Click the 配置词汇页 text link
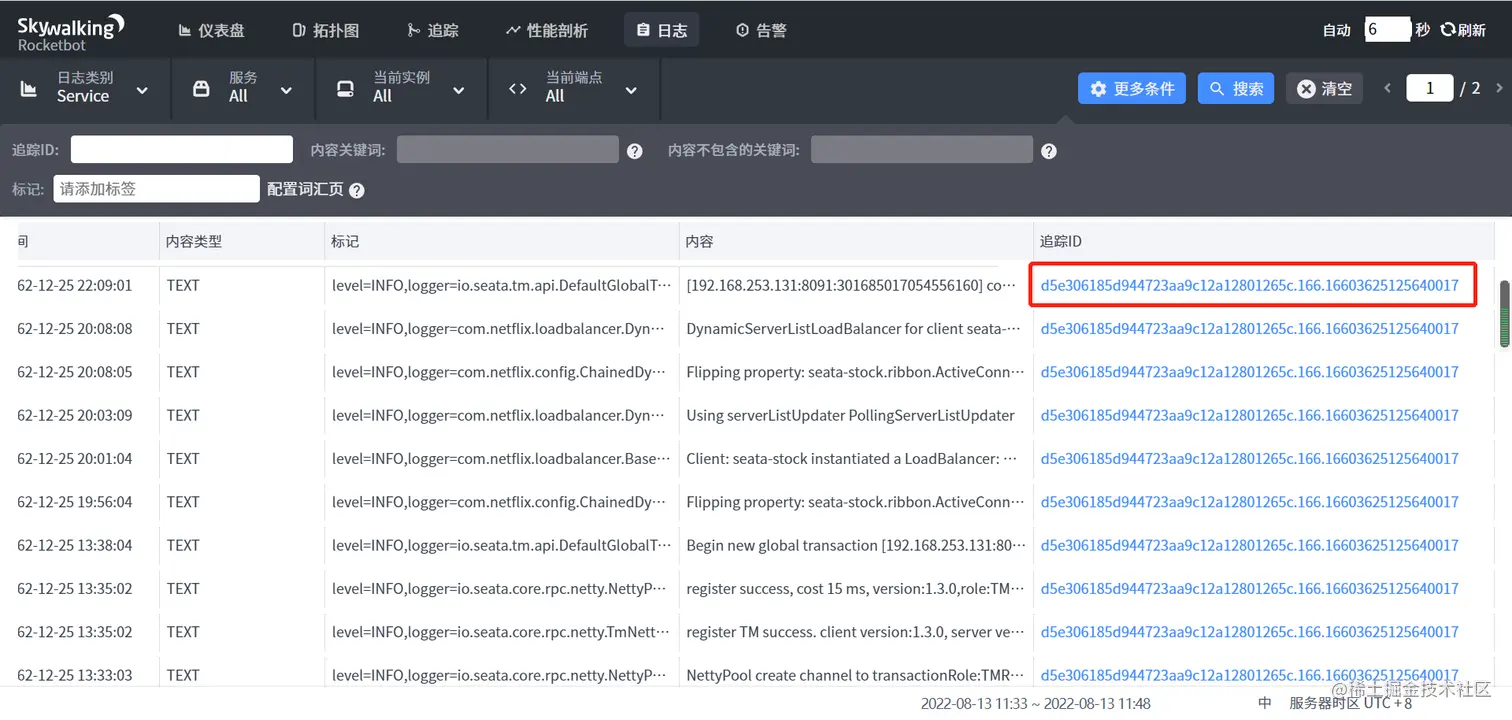1512x720 pixels. pos(305,189)
